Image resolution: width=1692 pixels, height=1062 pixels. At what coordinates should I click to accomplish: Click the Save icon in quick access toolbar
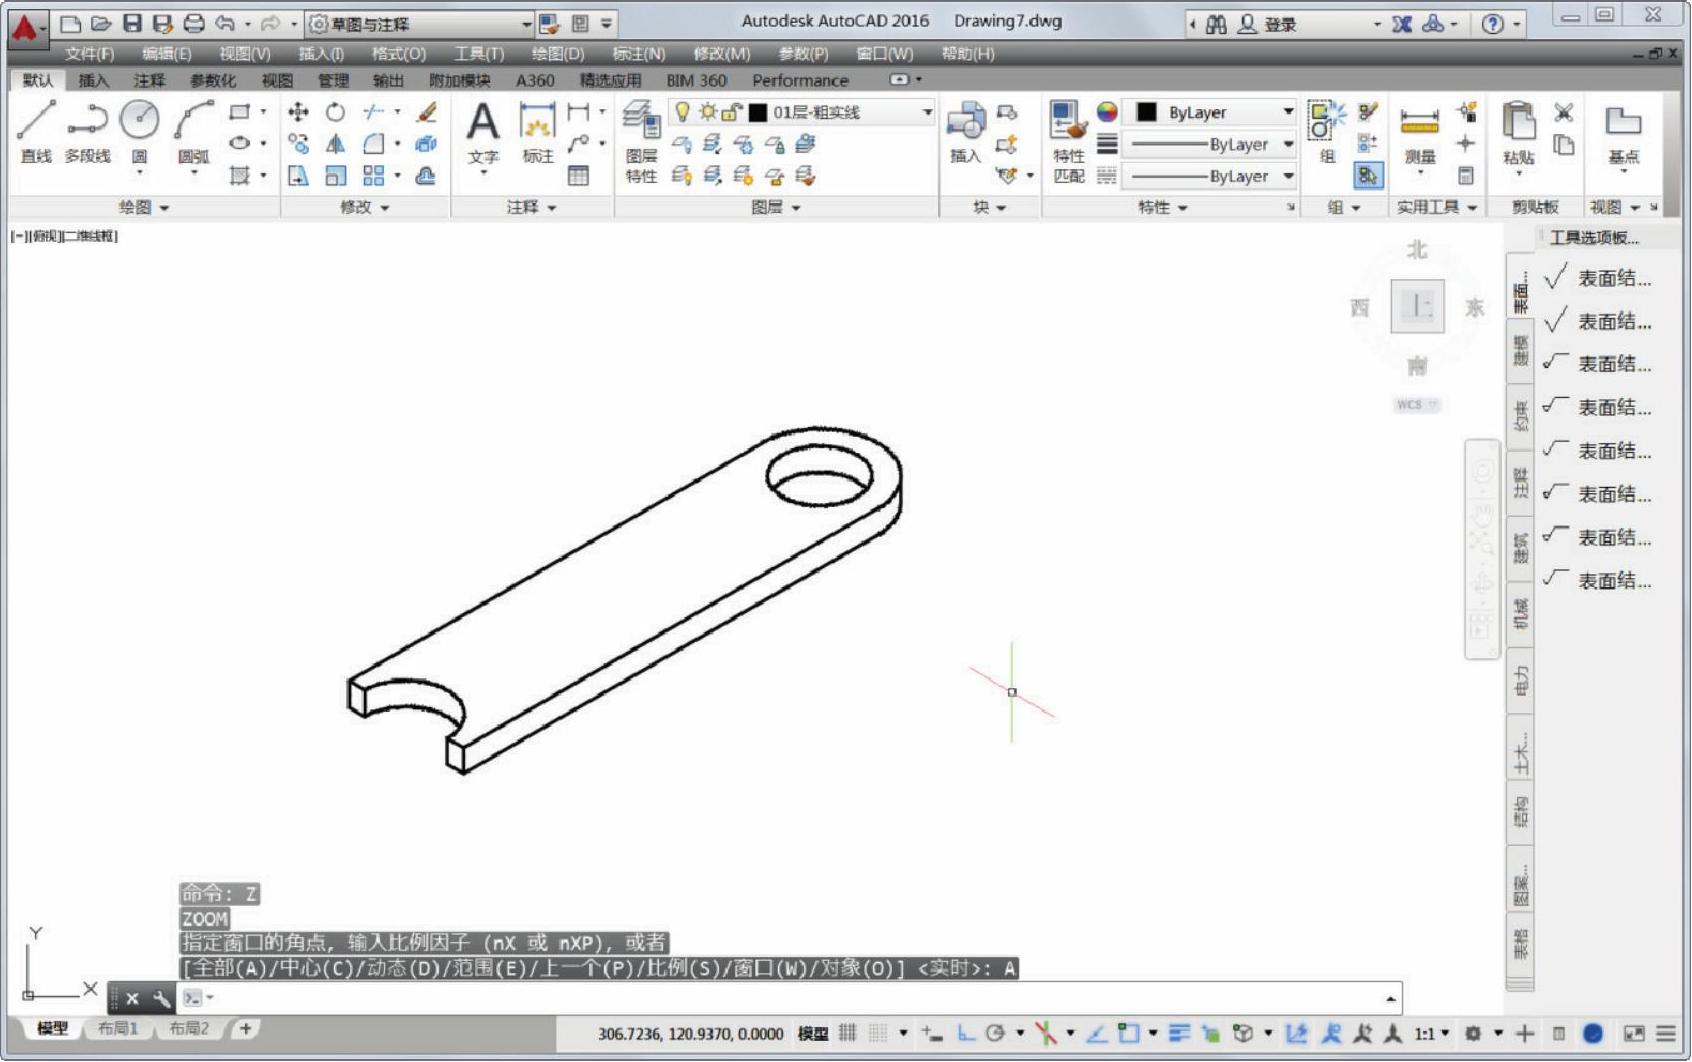[132, 23]
